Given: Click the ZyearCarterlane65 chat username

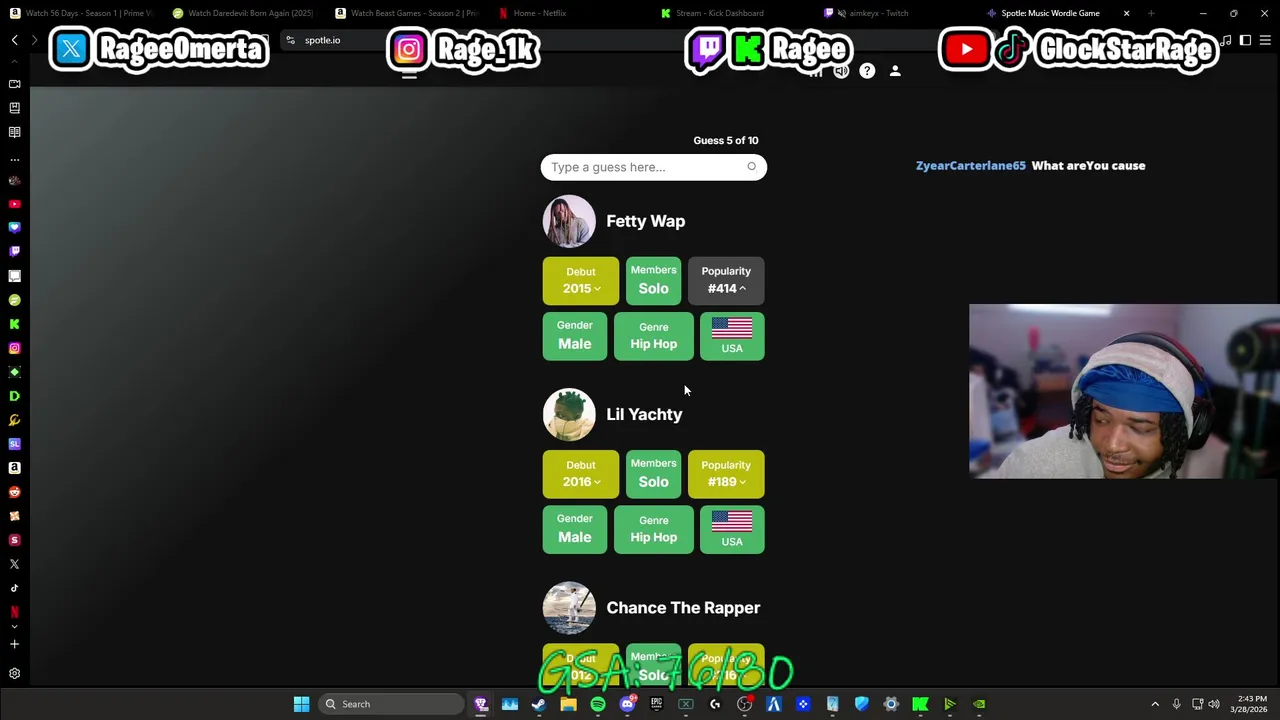Looking at the screenshot, I should point(971,166).
